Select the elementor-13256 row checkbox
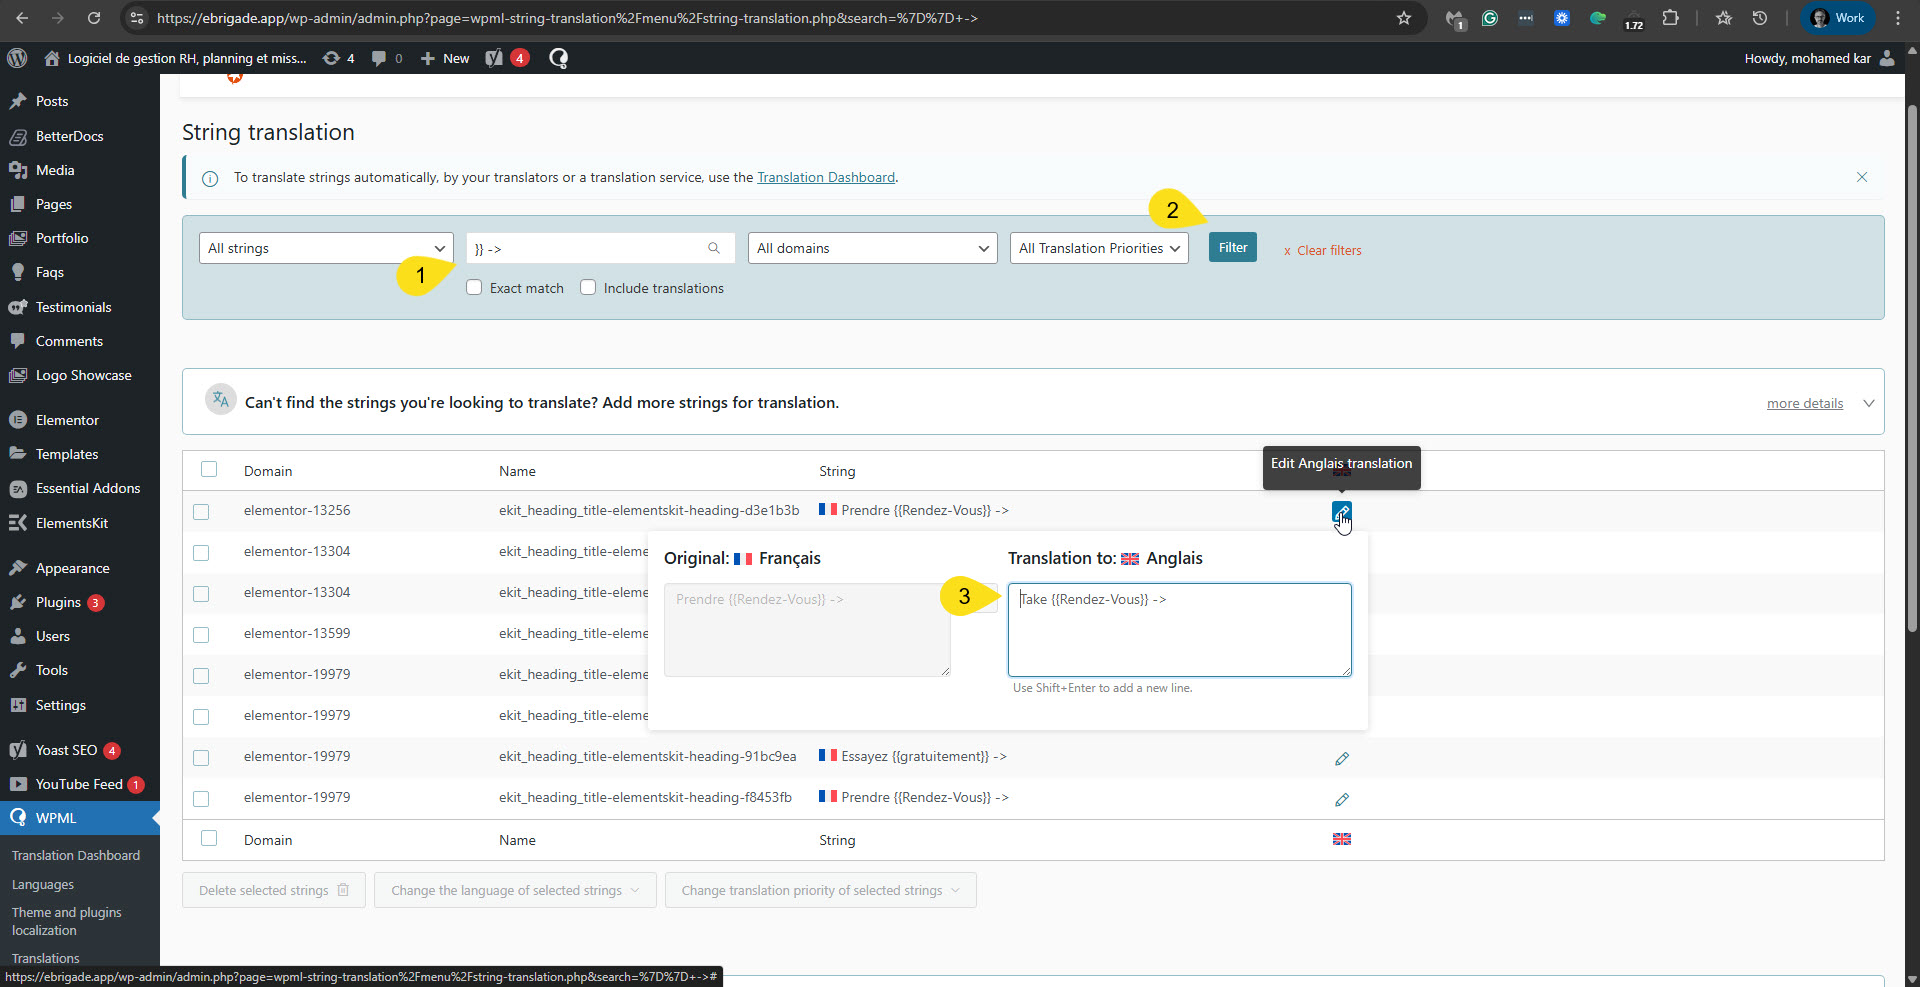The image size is (1920, 987). pos(201,512)
